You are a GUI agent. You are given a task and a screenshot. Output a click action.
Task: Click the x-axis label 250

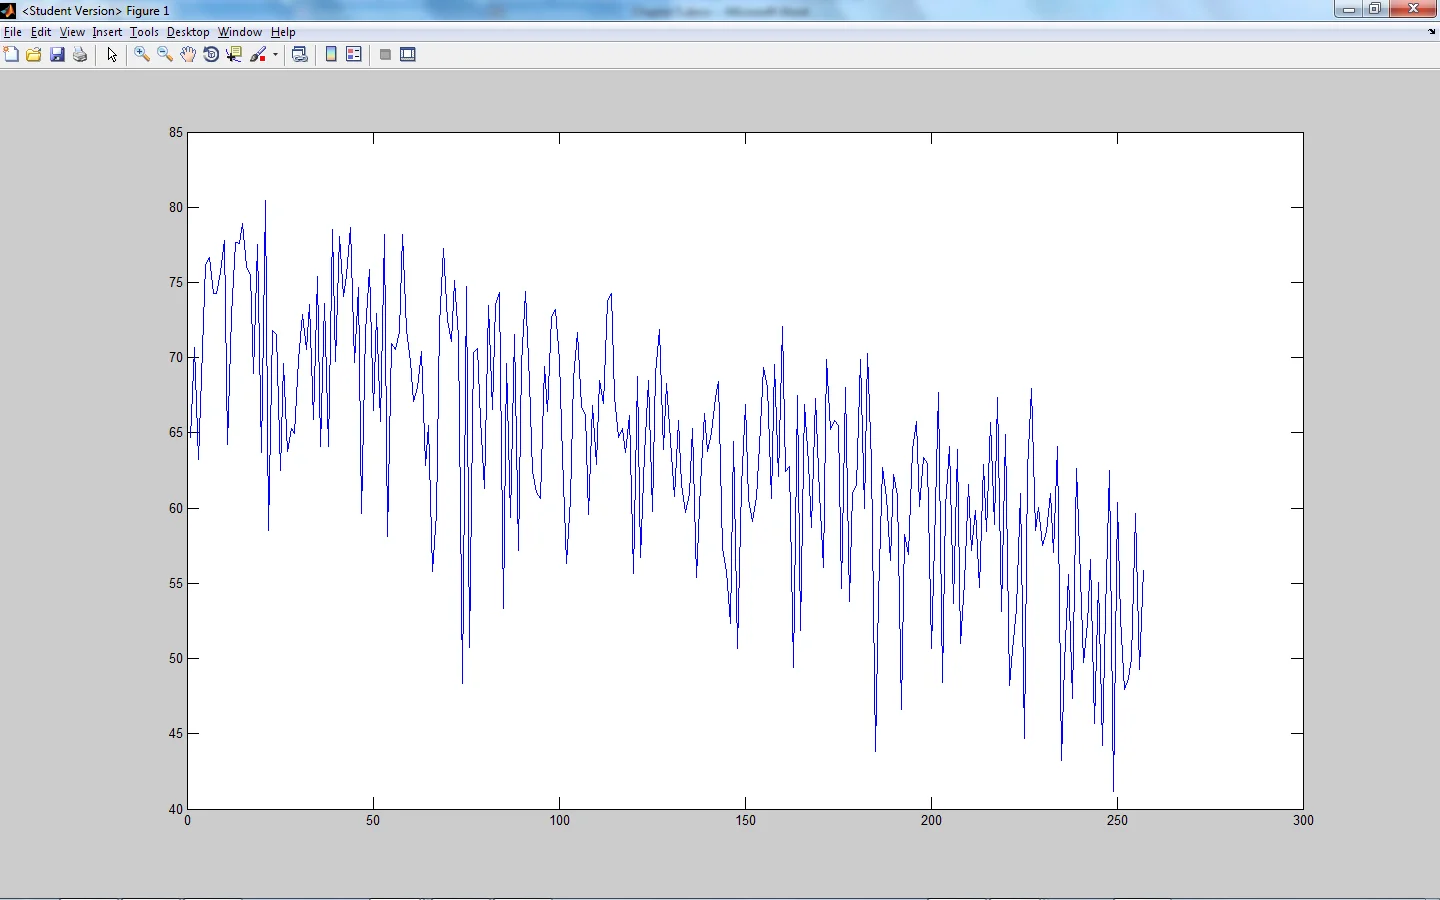pyautogui.click(x=1117, y=820)
